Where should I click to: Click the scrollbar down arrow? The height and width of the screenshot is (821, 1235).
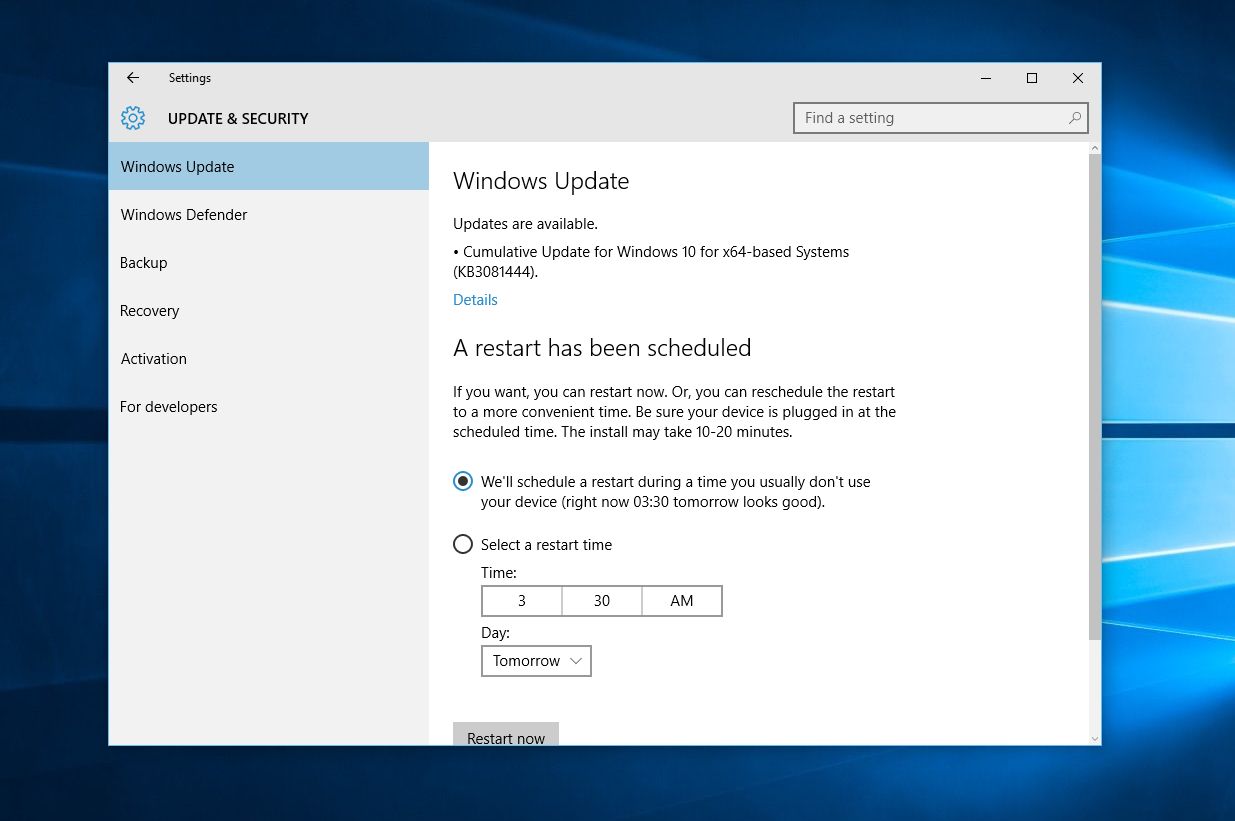pos(1094,738)
